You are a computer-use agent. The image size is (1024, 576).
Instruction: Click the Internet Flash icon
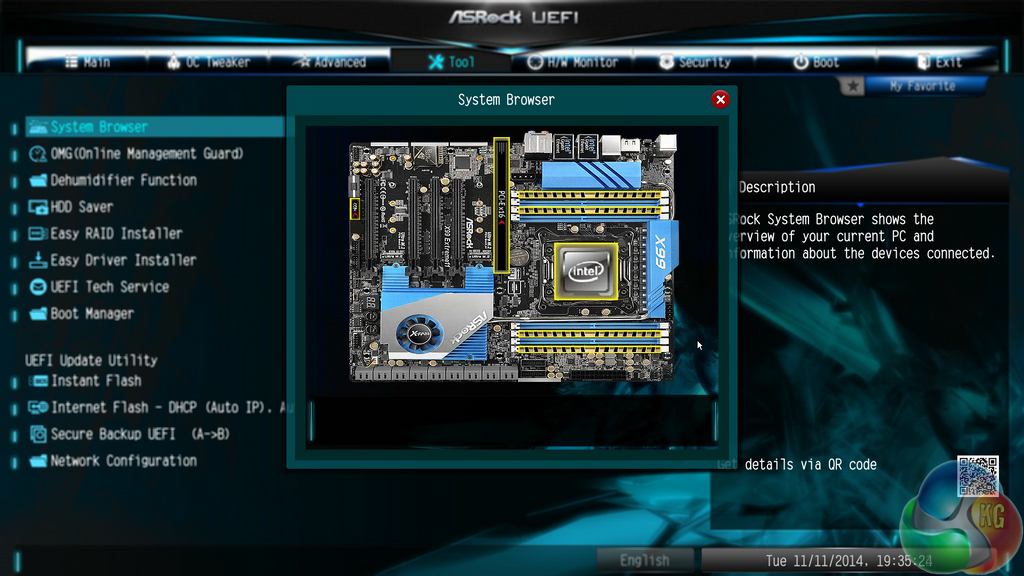click(x=38, y=408)
